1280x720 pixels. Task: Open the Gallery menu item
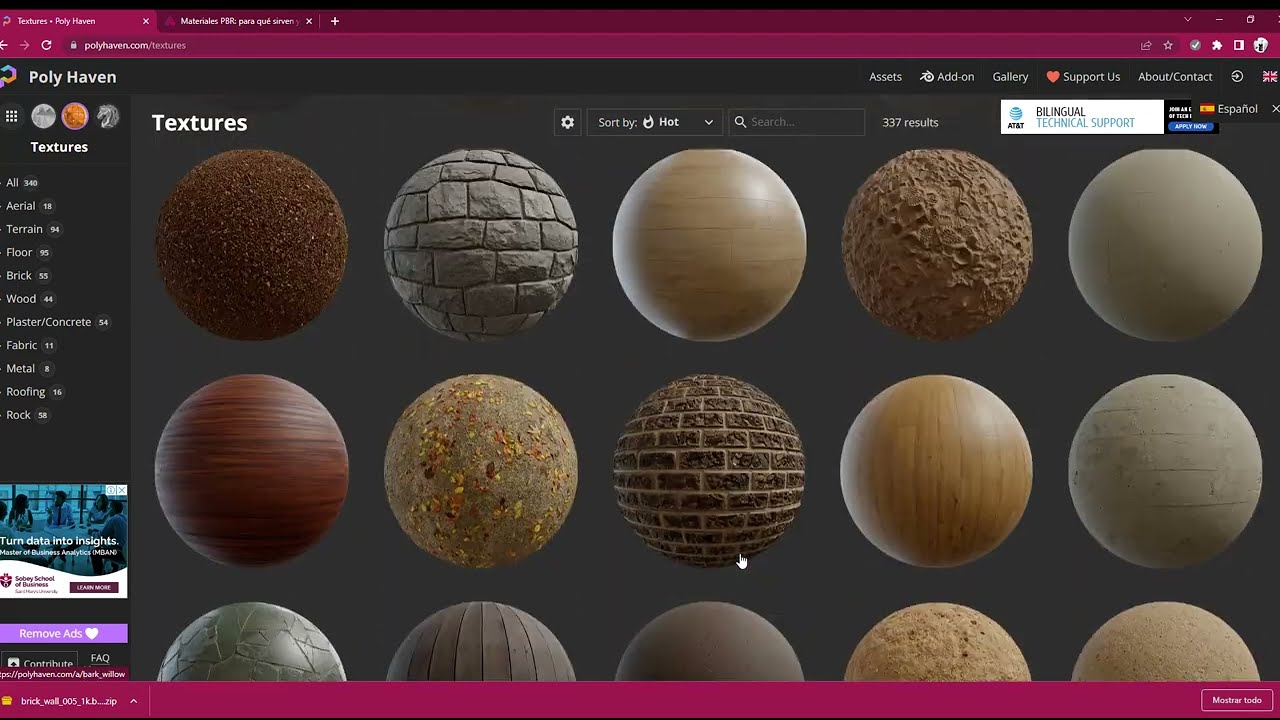[1010, 77]
